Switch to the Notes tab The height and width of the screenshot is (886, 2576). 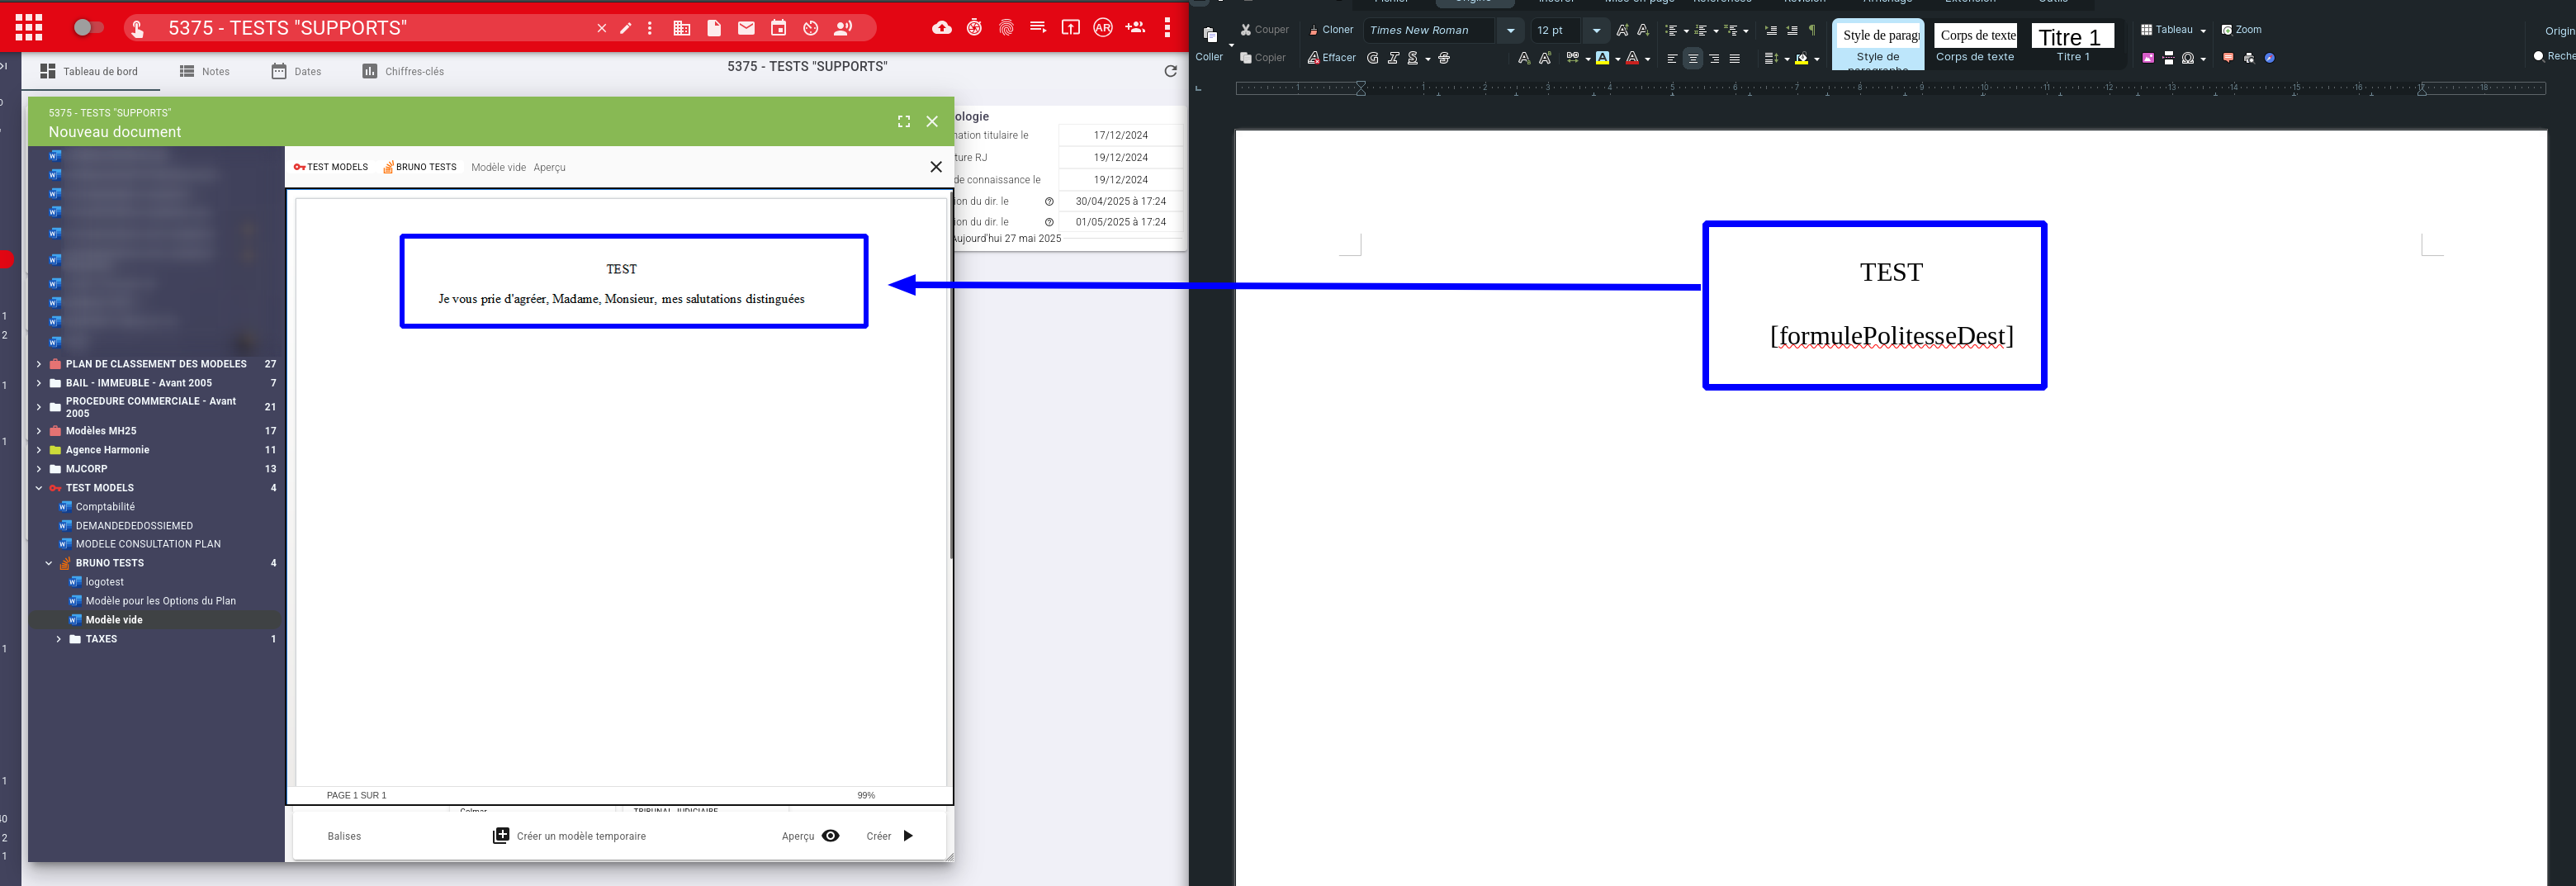click(205, 71)
